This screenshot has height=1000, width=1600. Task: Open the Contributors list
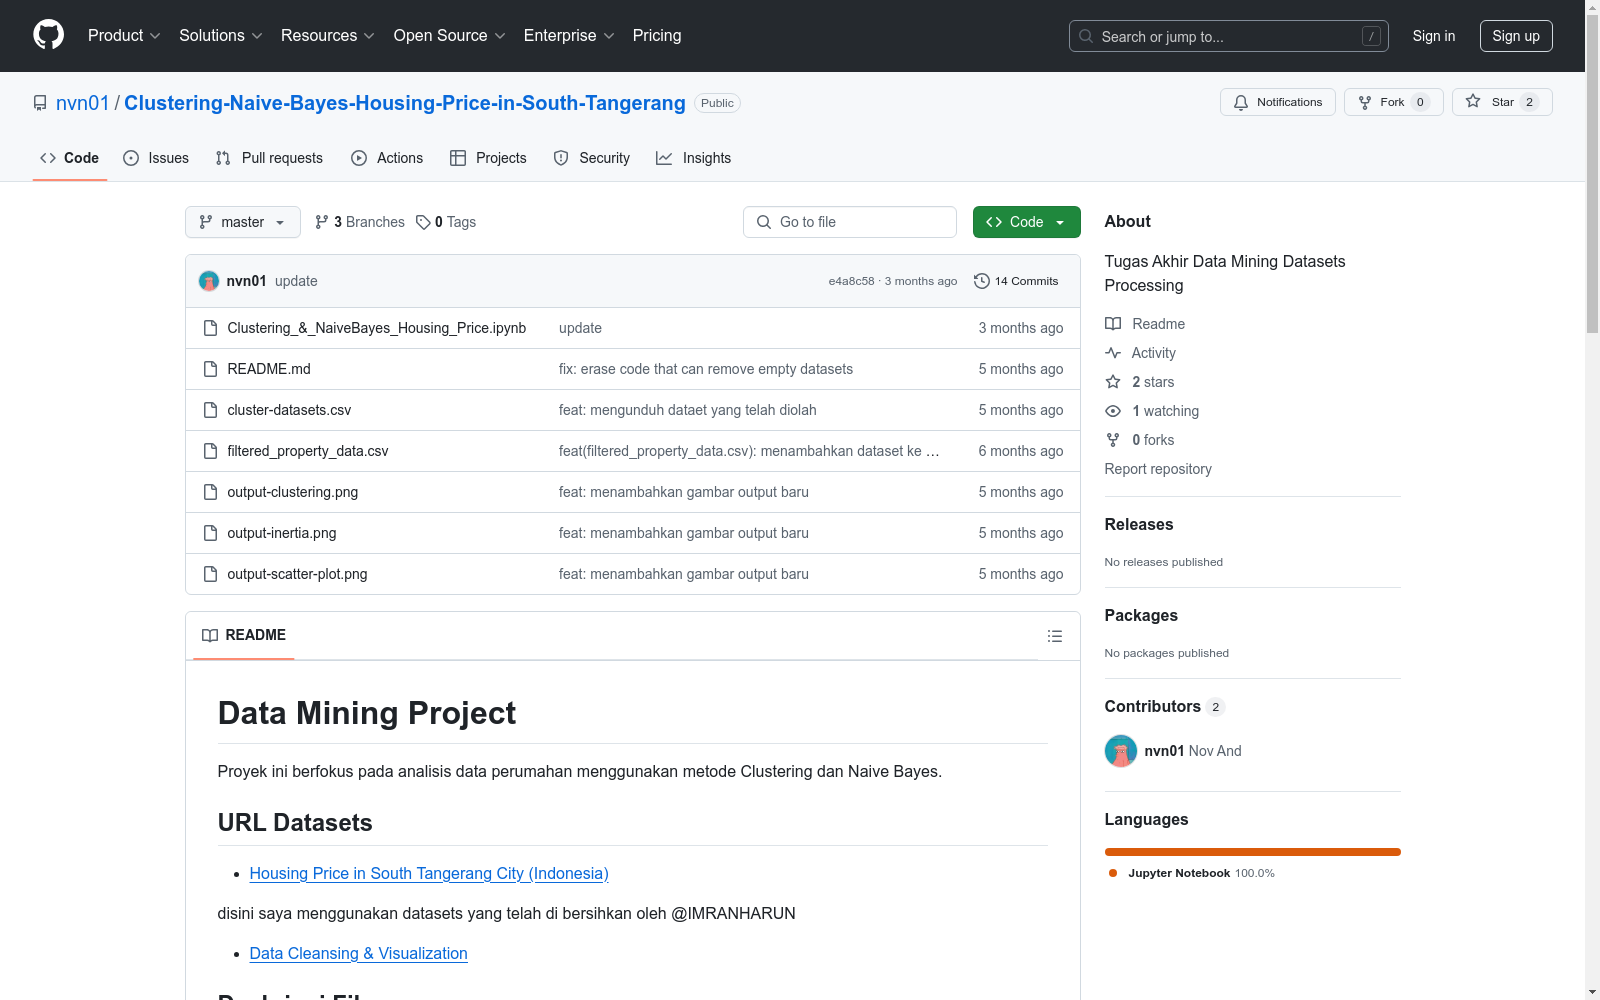[1164, 706]
